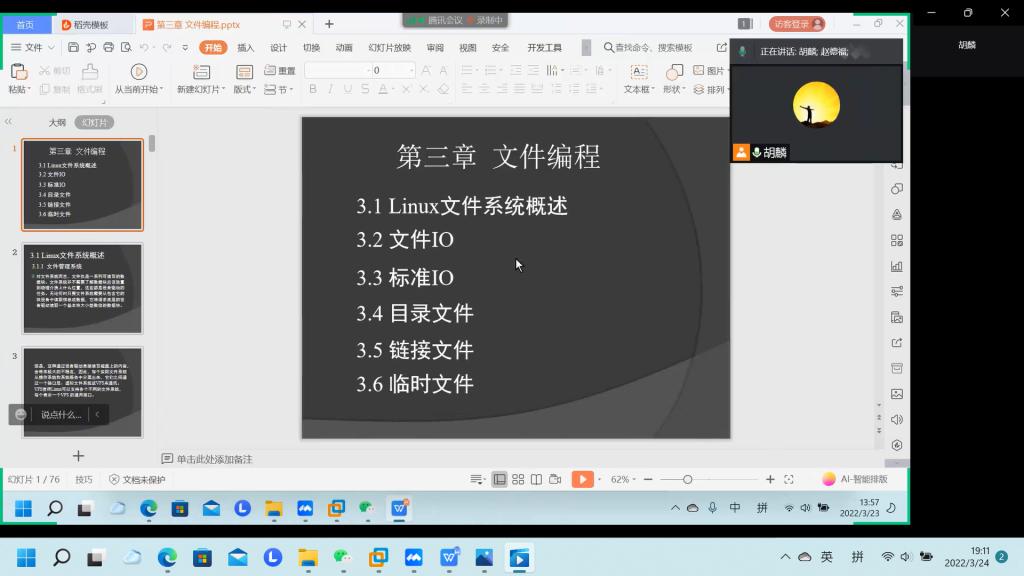The image size is (1024, 576).
Task: Click the New Slide icon
Action: 201,72
